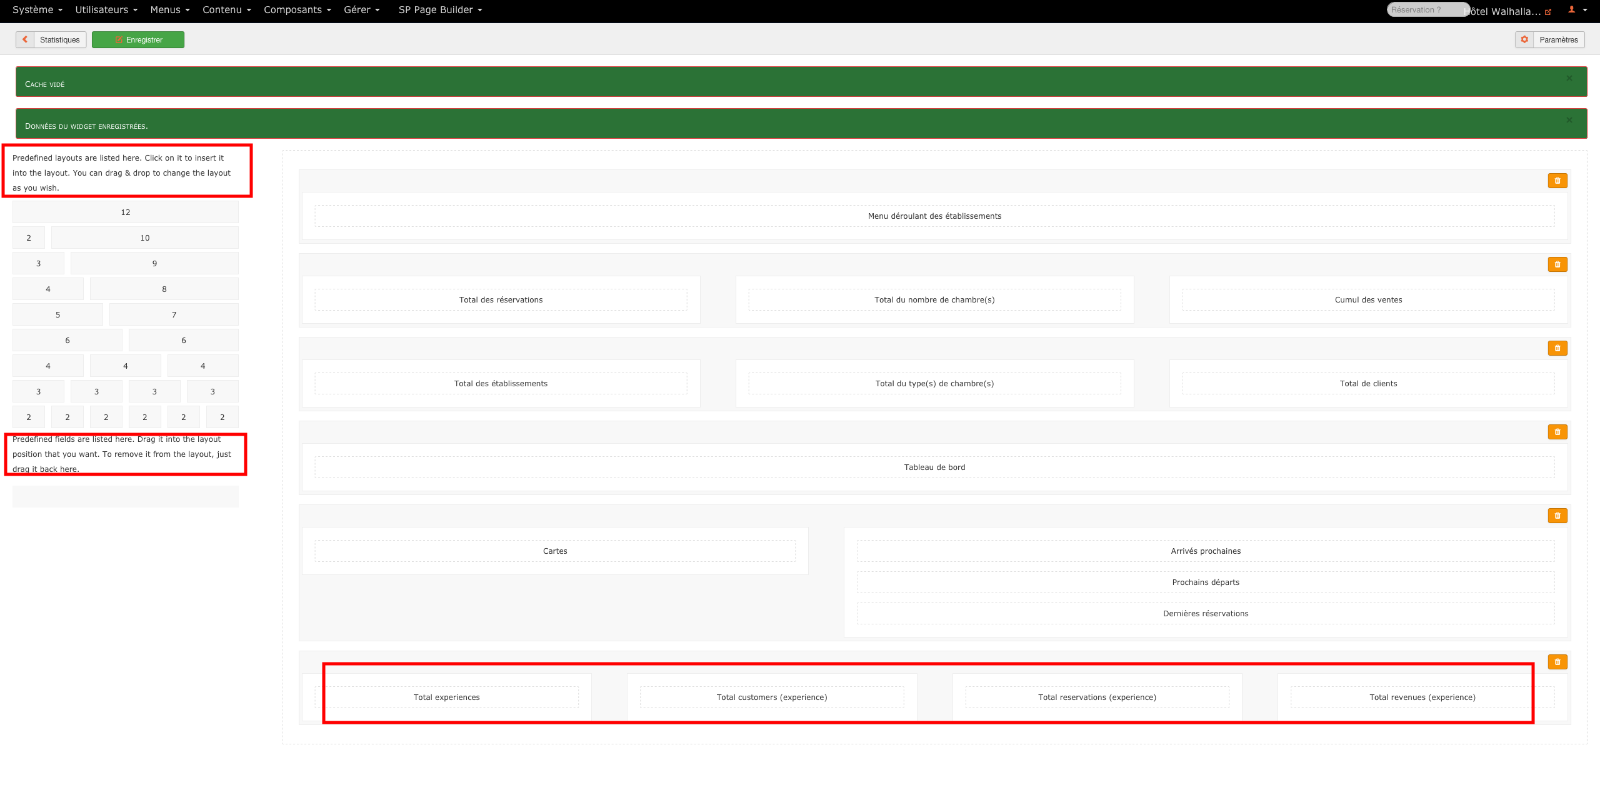
Task: Click trash icon on Total experiences row
Action: (1557, 662)
